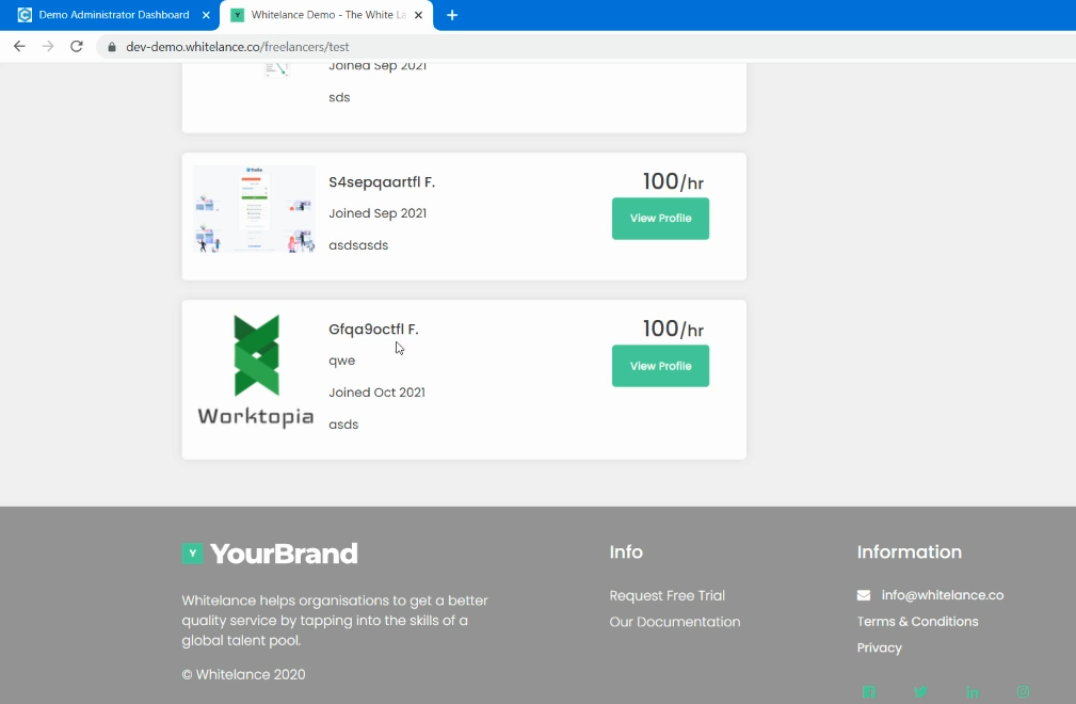
Task: Click the name Gfqa9octfl F.
Action: (373, 329)
